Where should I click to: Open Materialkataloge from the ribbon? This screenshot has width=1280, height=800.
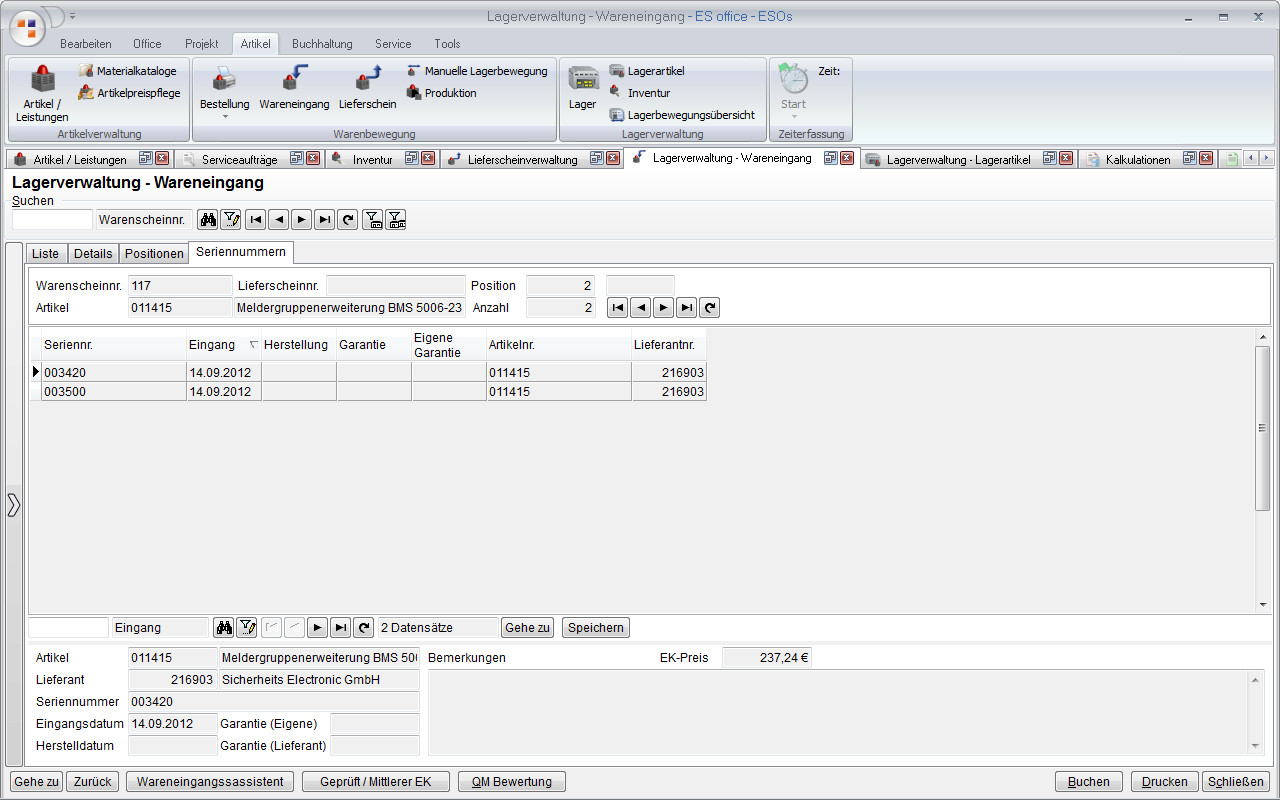(136, 71)
